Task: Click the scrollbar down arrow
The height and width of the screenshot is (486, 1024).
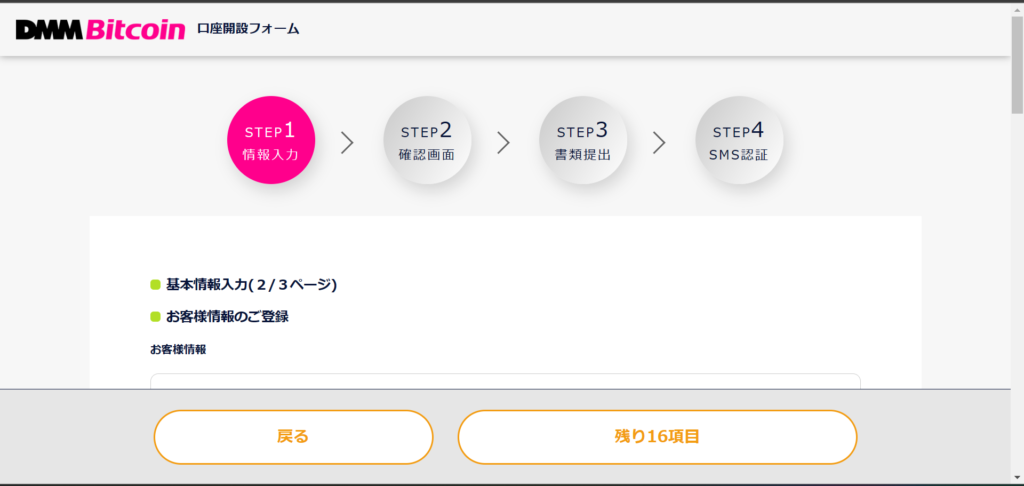Action: (x=1017, y=478)
